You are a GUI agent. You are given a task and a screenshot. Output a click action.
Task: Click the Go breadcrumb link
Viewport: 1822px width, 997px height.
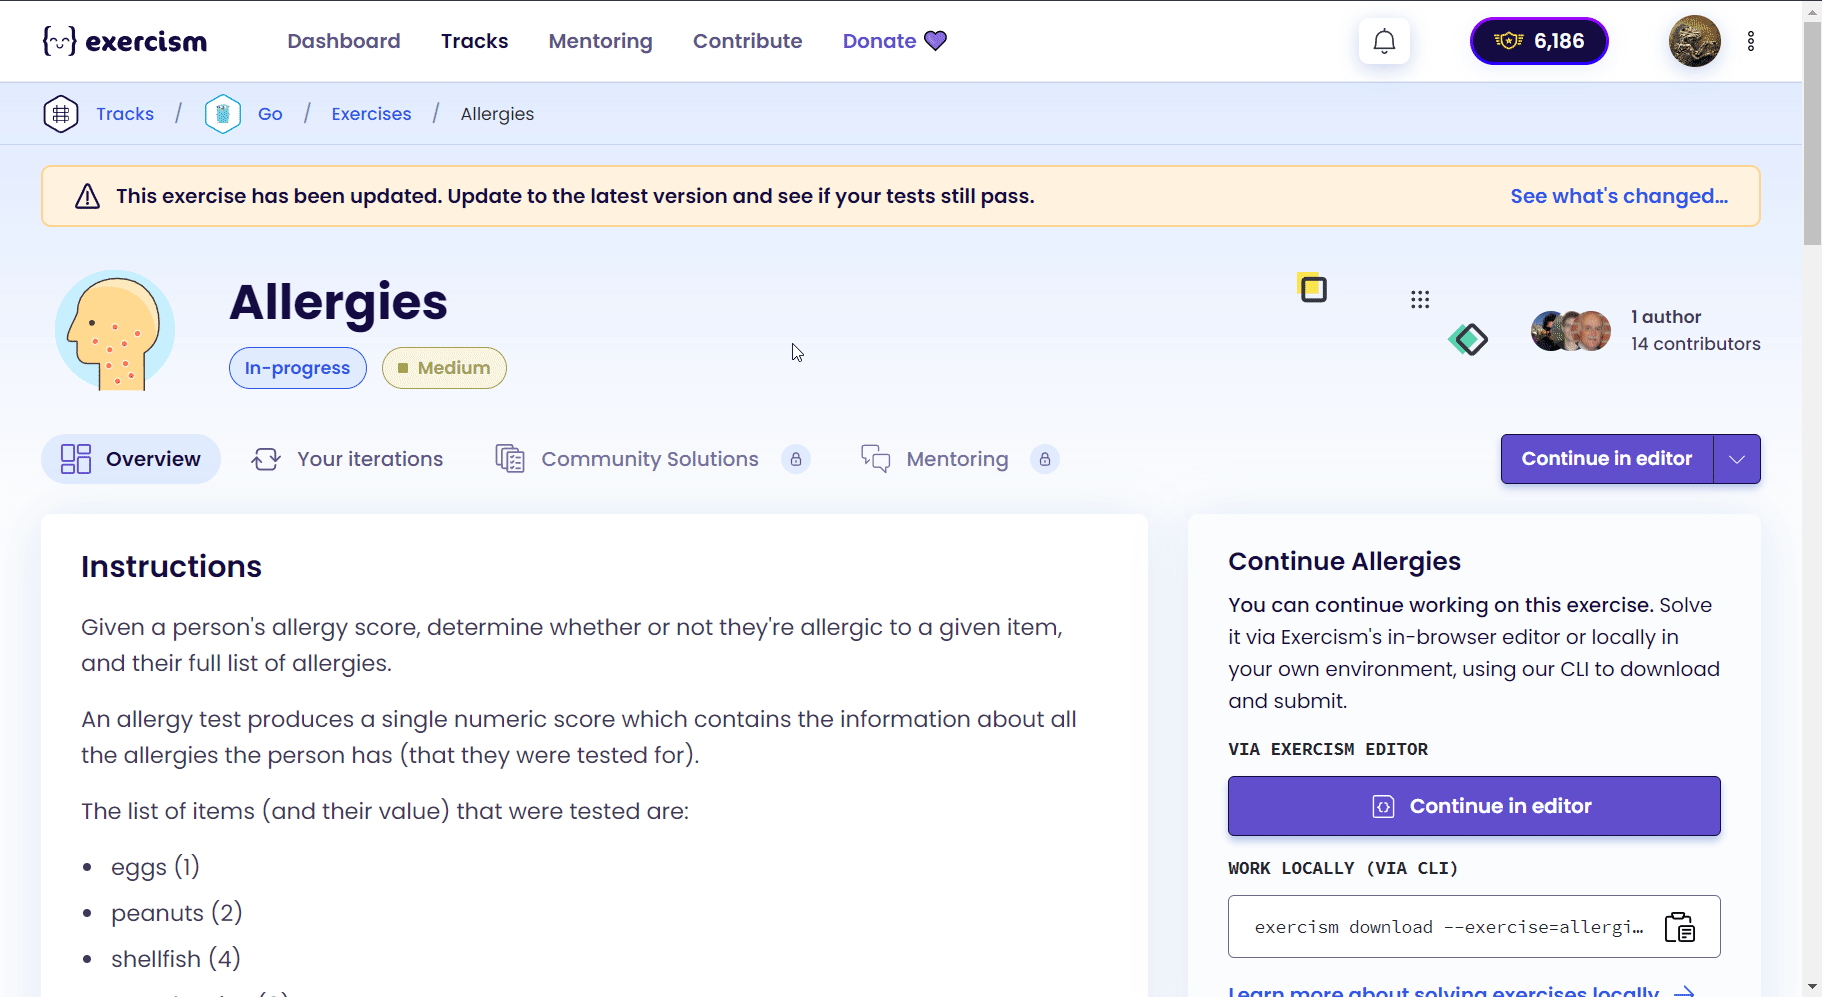point(270,114)
